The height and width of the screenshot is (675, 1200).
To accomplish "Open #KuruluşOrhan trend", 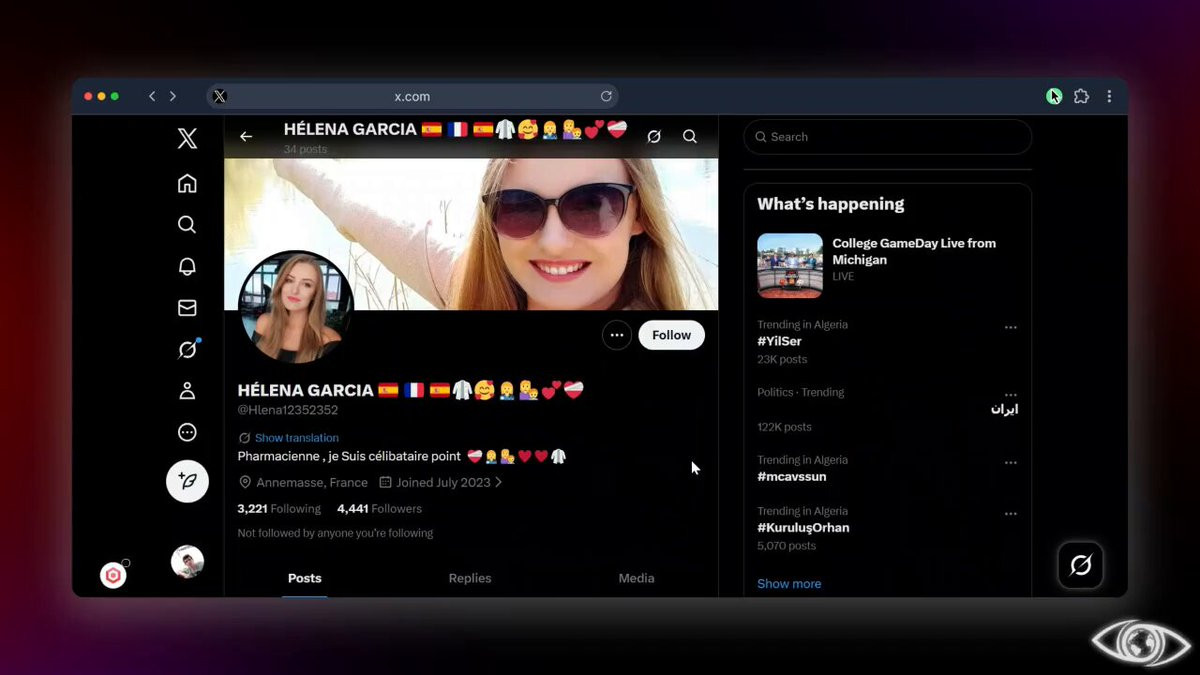I will tap(803, 527).
